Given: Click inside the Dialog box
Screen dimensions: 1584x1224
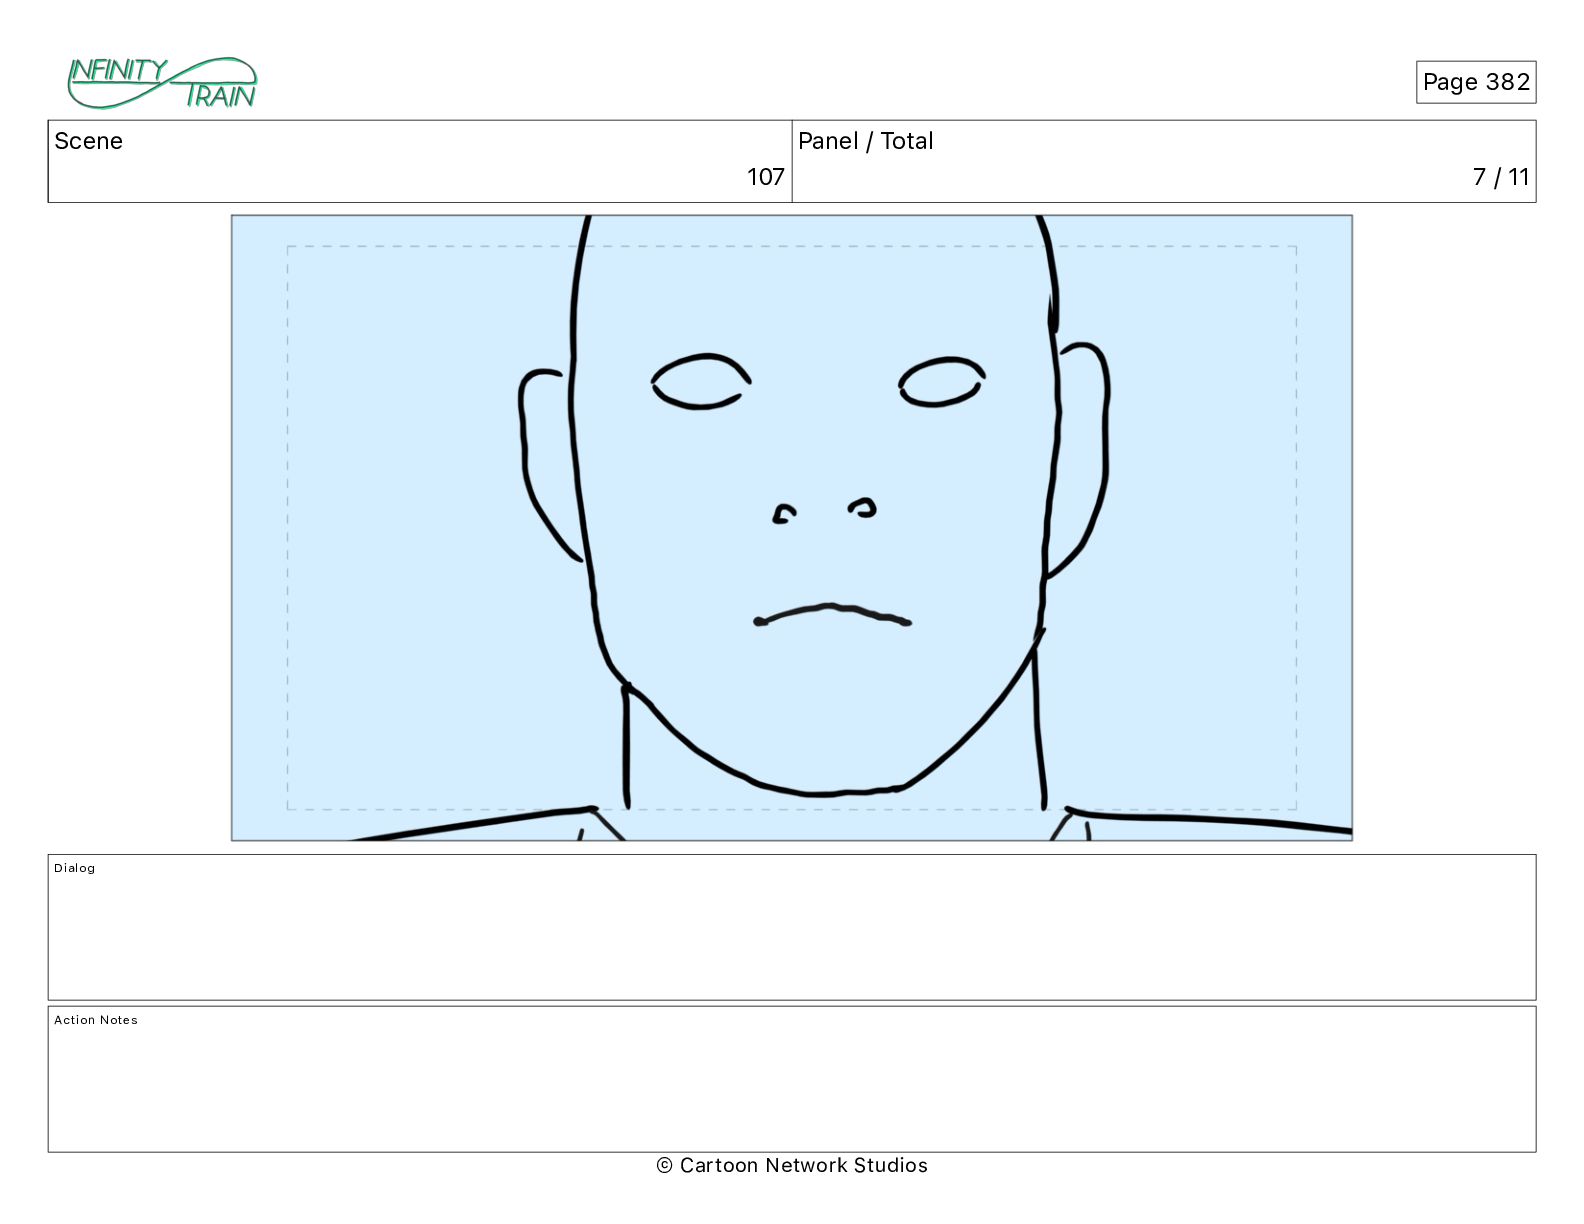Looking at the screenshot, I should click(792, 927).
